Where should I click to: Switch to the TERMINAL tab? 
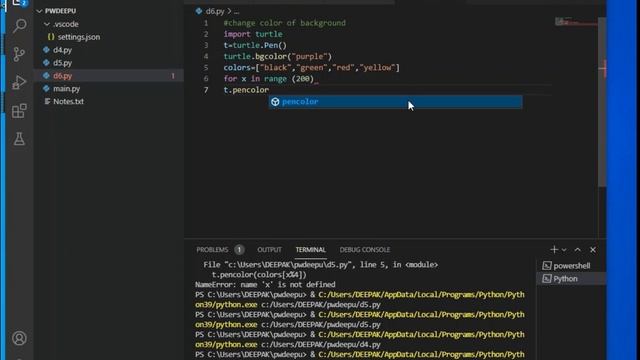click(311, 249)
